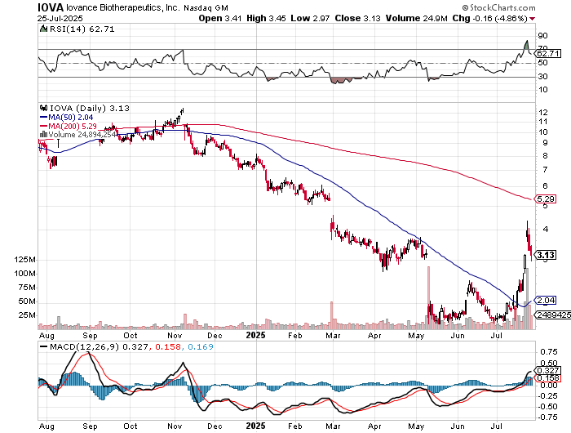Screen dimensions: 571x433
Task: Click the MA(50) 2.04 legend entry
Action: coord(71,117)
